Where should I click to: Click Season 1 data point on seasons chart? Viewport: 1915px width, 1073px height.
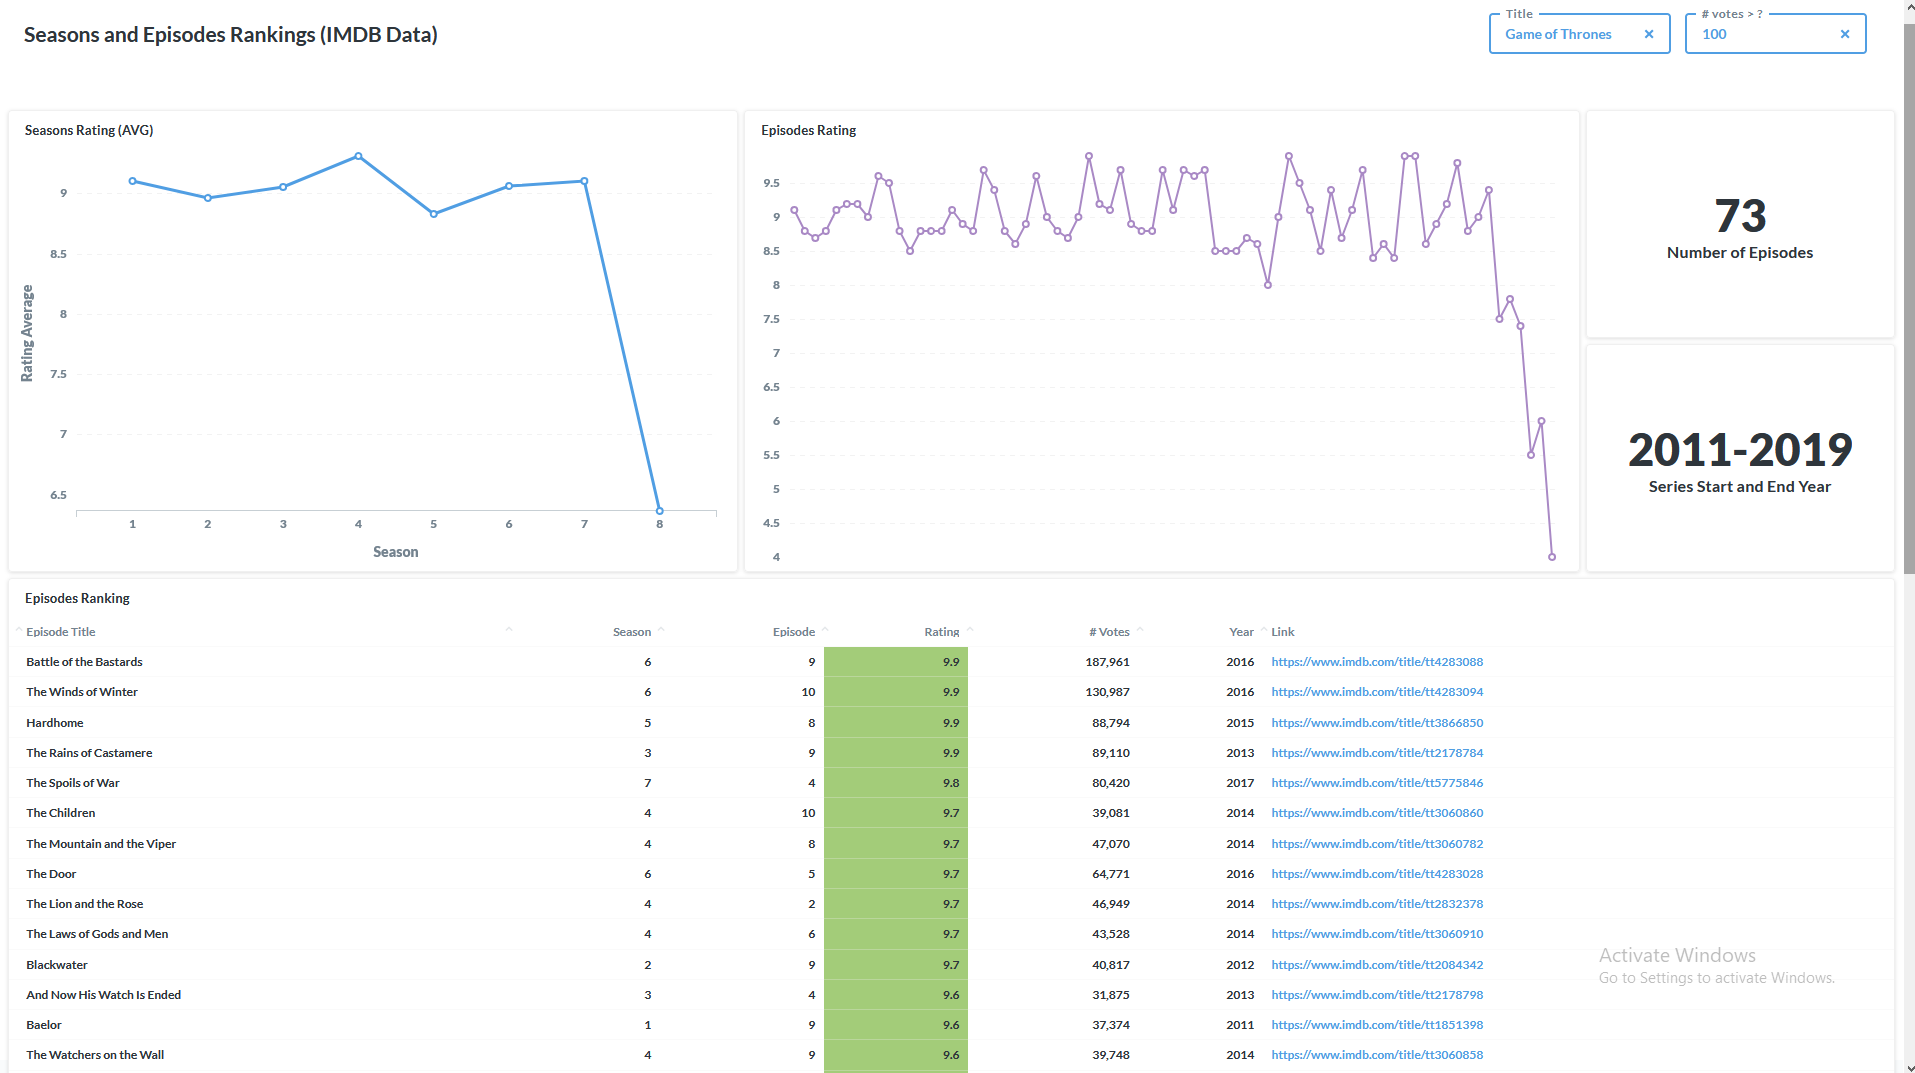tap(132, 181)
